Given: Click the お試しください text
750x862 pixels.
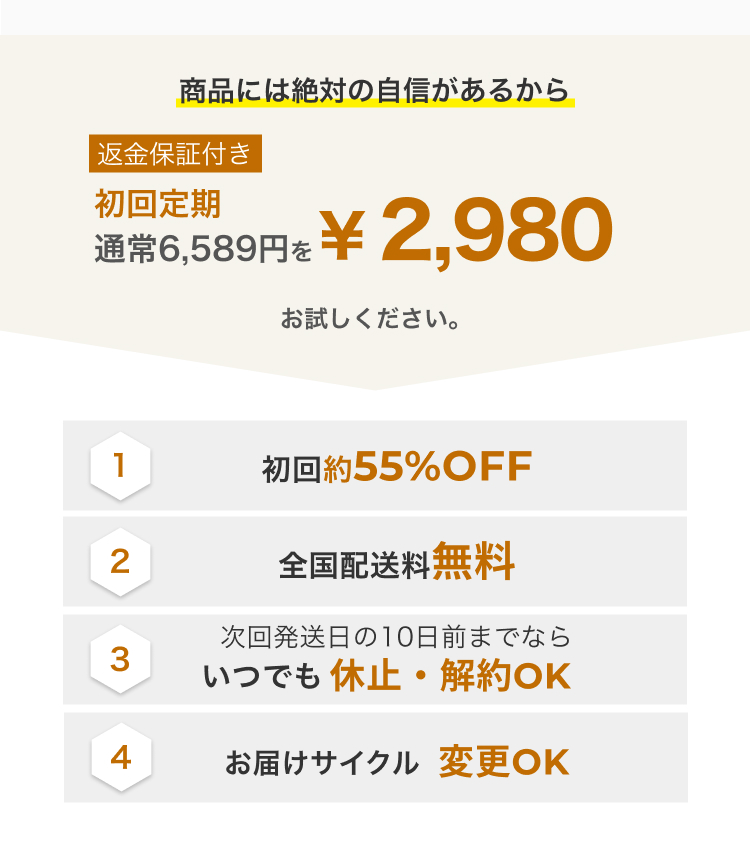Looking at the screenshot, I should (370, 318).
